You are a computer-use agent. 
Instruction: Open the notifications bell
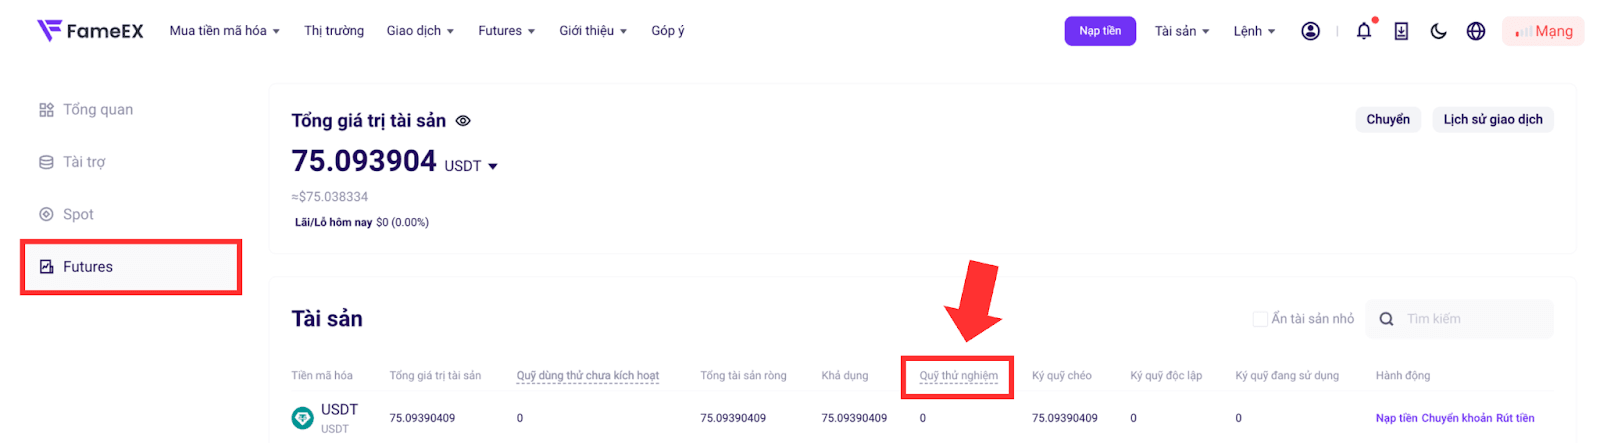coord(1364,31)
